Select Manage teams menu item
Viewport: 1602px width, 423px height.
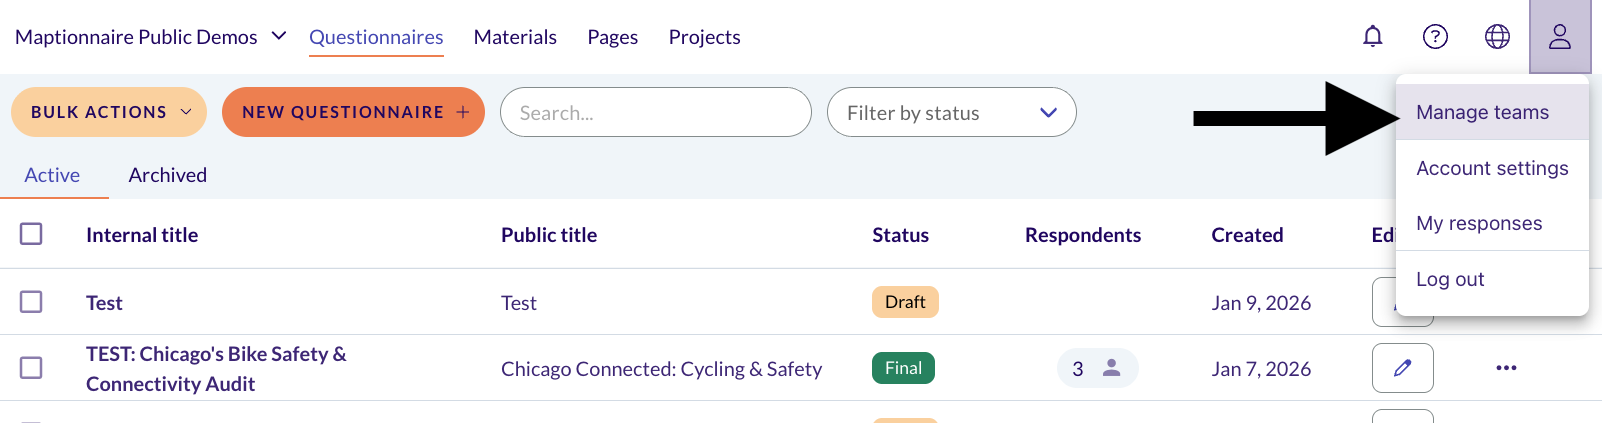click(1492, 112)
